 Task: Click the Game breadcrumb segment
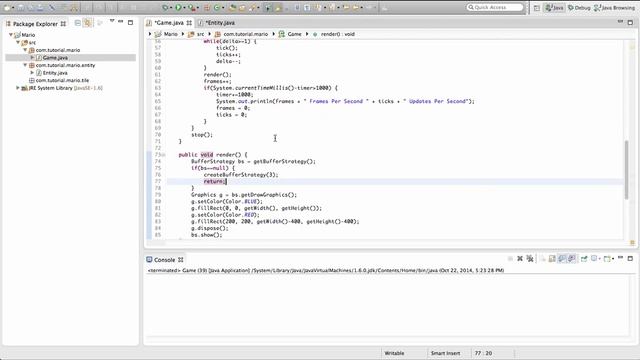coord(290,34)
